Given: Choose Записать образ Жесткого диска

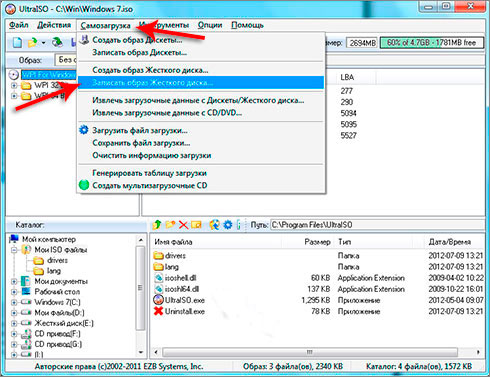Looking at the screenshot, I should pos(201,83).
